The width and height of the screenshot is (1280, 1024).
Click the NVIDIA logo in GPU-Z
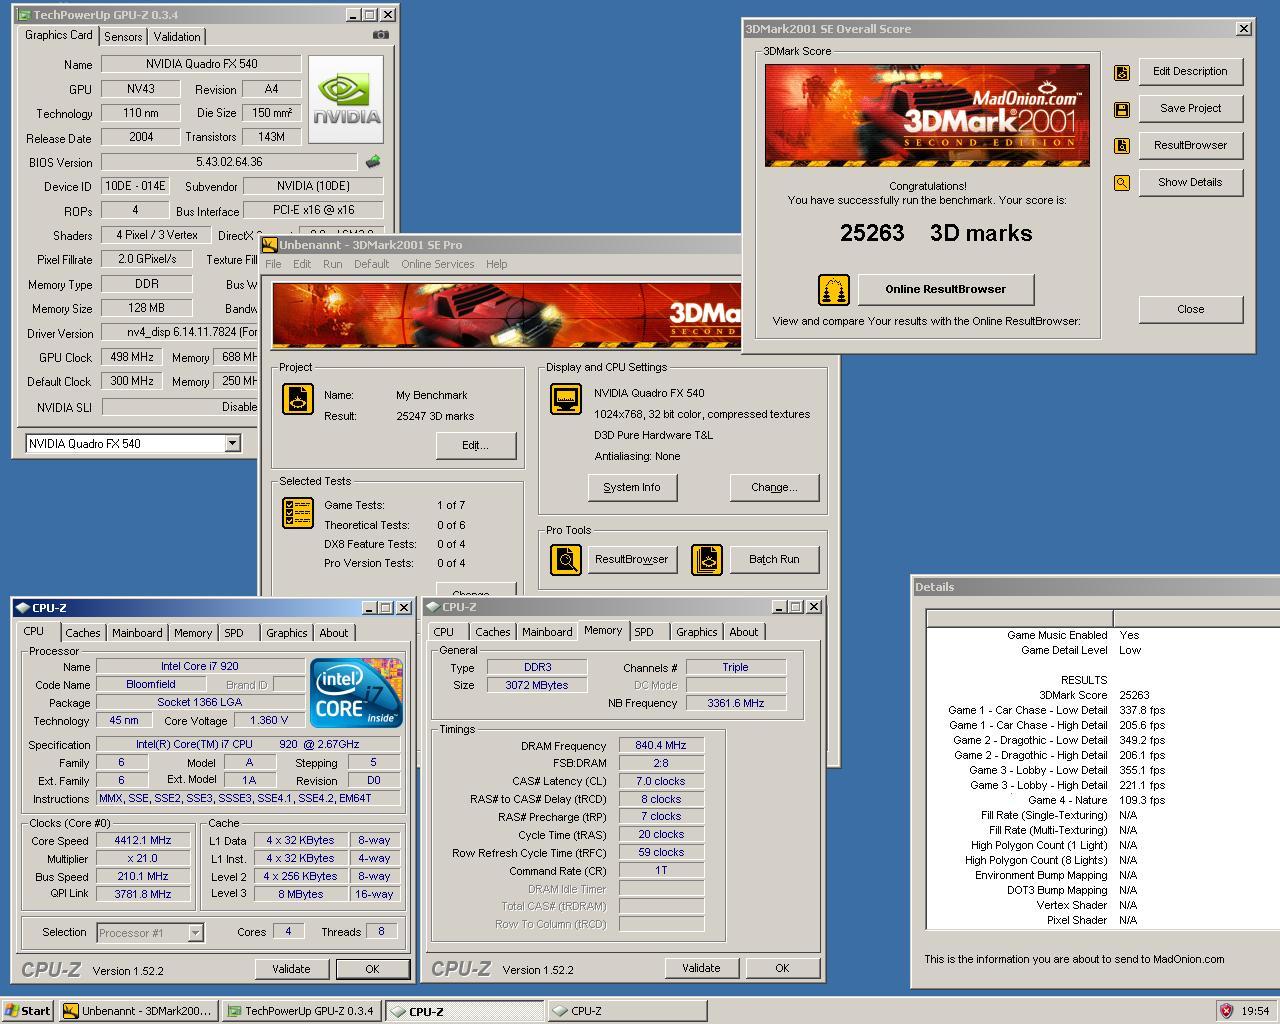[x=346, y=99]
